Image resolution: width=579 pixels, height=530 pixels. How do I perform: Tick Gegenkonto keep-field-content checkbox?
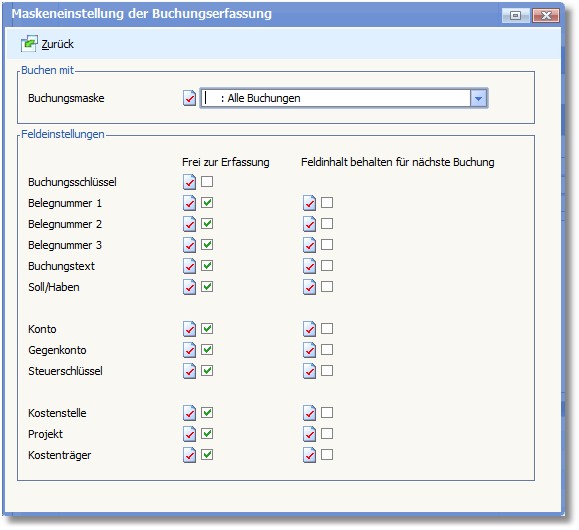click(327, 349)
